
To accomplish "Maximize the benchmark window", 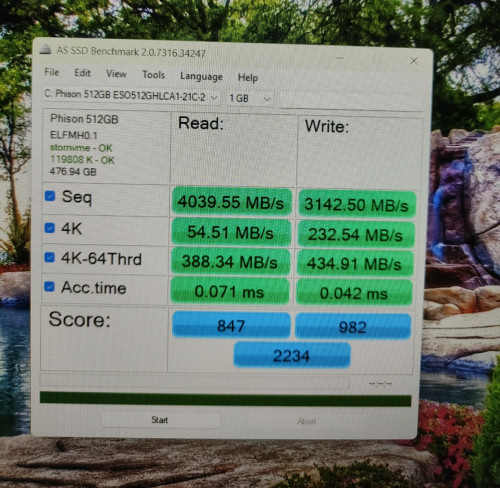I will (x=377, y=59).
